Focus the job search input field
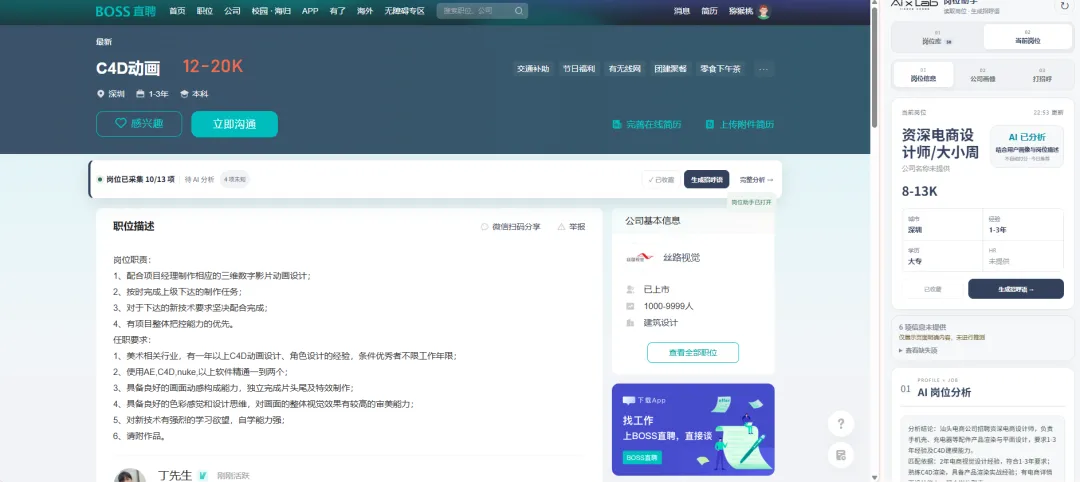Screen dimensions: 1080x482 [x=475, y=11]
